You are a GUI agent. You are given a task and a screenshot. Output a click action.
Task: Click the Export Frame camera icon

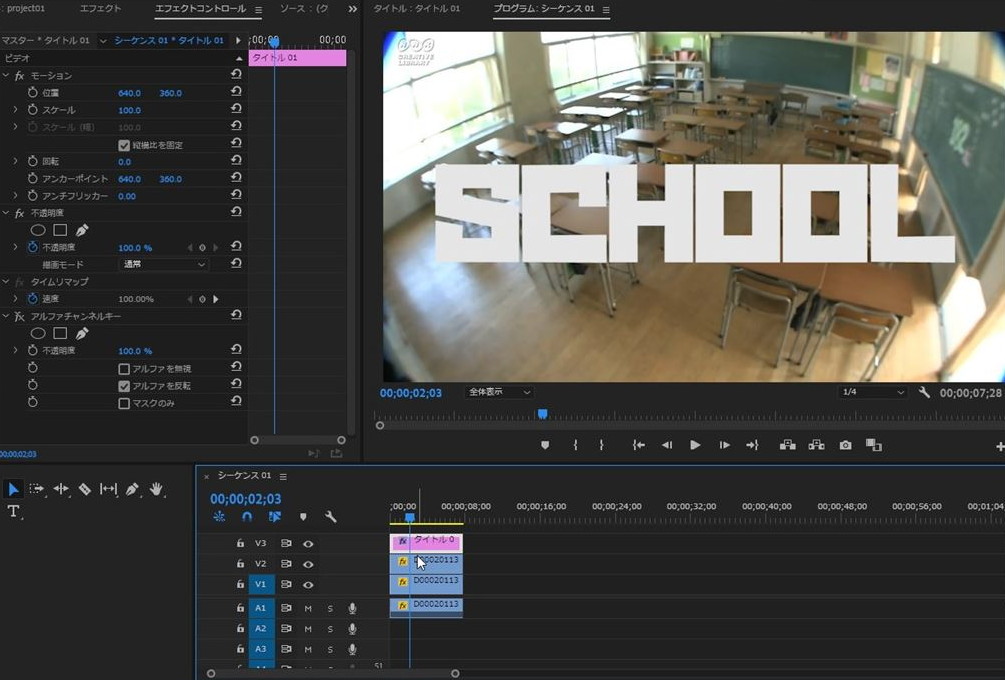pyautogui.click(x=845, y=445)
